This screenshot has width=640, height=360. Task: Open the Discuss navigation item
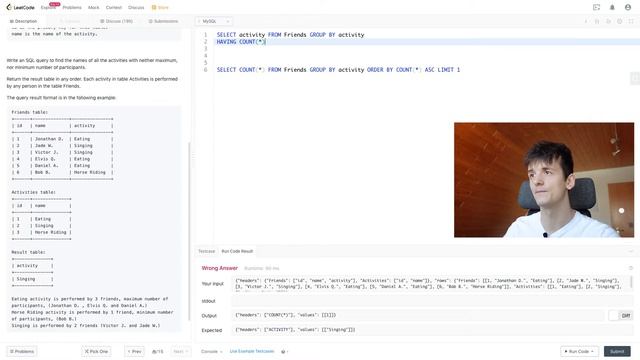point(136,7)
